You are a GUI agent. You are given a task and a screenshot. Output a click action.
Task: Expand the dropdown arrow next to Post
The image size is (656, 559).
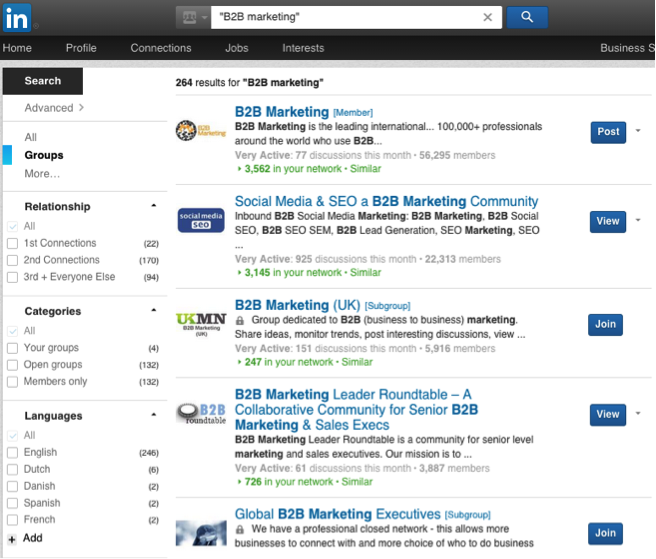(637, 131)
